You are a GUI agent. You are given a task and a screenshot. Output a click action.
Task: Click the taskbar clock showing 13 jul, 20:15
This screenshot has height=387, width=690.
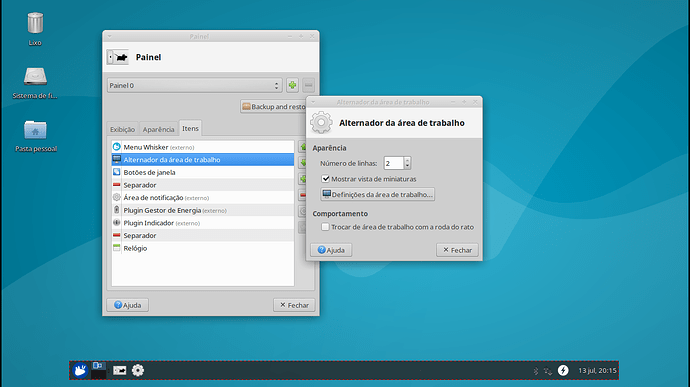[x=597, y=371]
